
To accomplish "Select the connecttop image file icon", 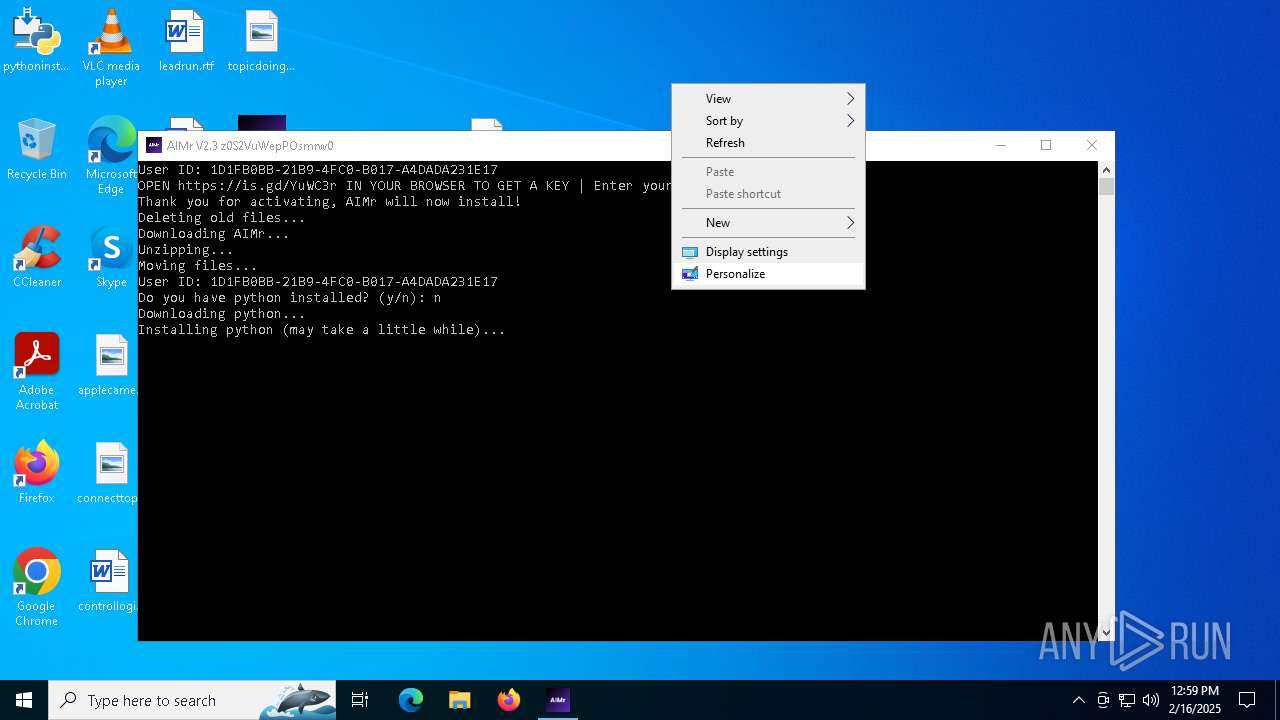I will point(108,473).
